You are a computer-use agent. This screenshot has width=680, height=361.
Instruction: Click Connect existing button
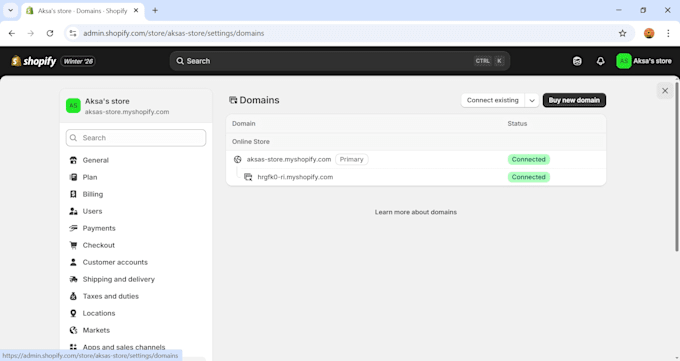[x=492, y=100]
